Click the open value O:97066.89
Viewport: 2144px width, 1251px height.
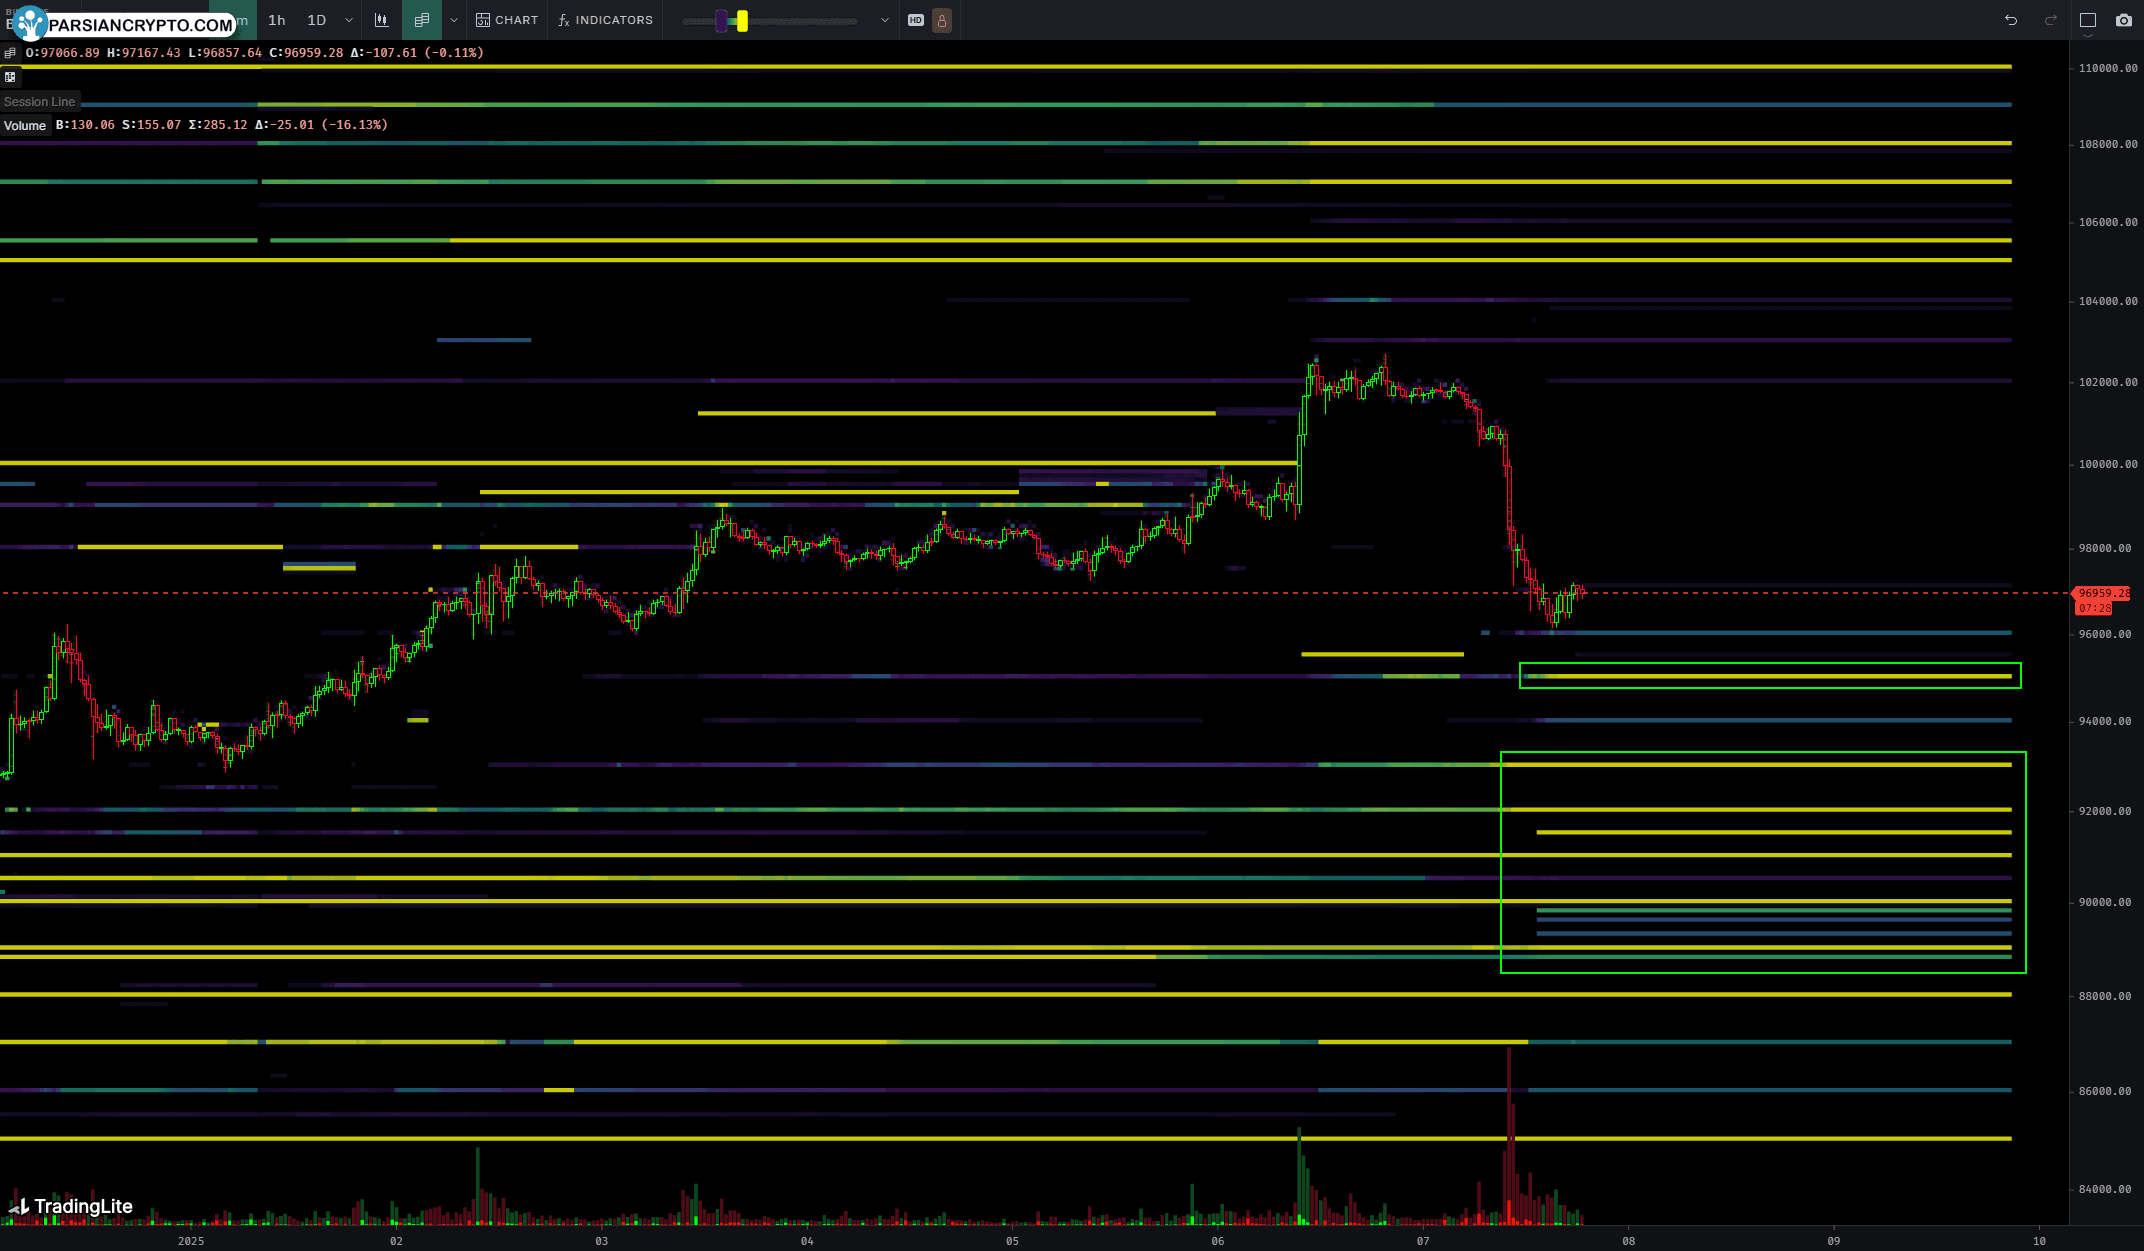pyautogui.click(x=63, y=53)
